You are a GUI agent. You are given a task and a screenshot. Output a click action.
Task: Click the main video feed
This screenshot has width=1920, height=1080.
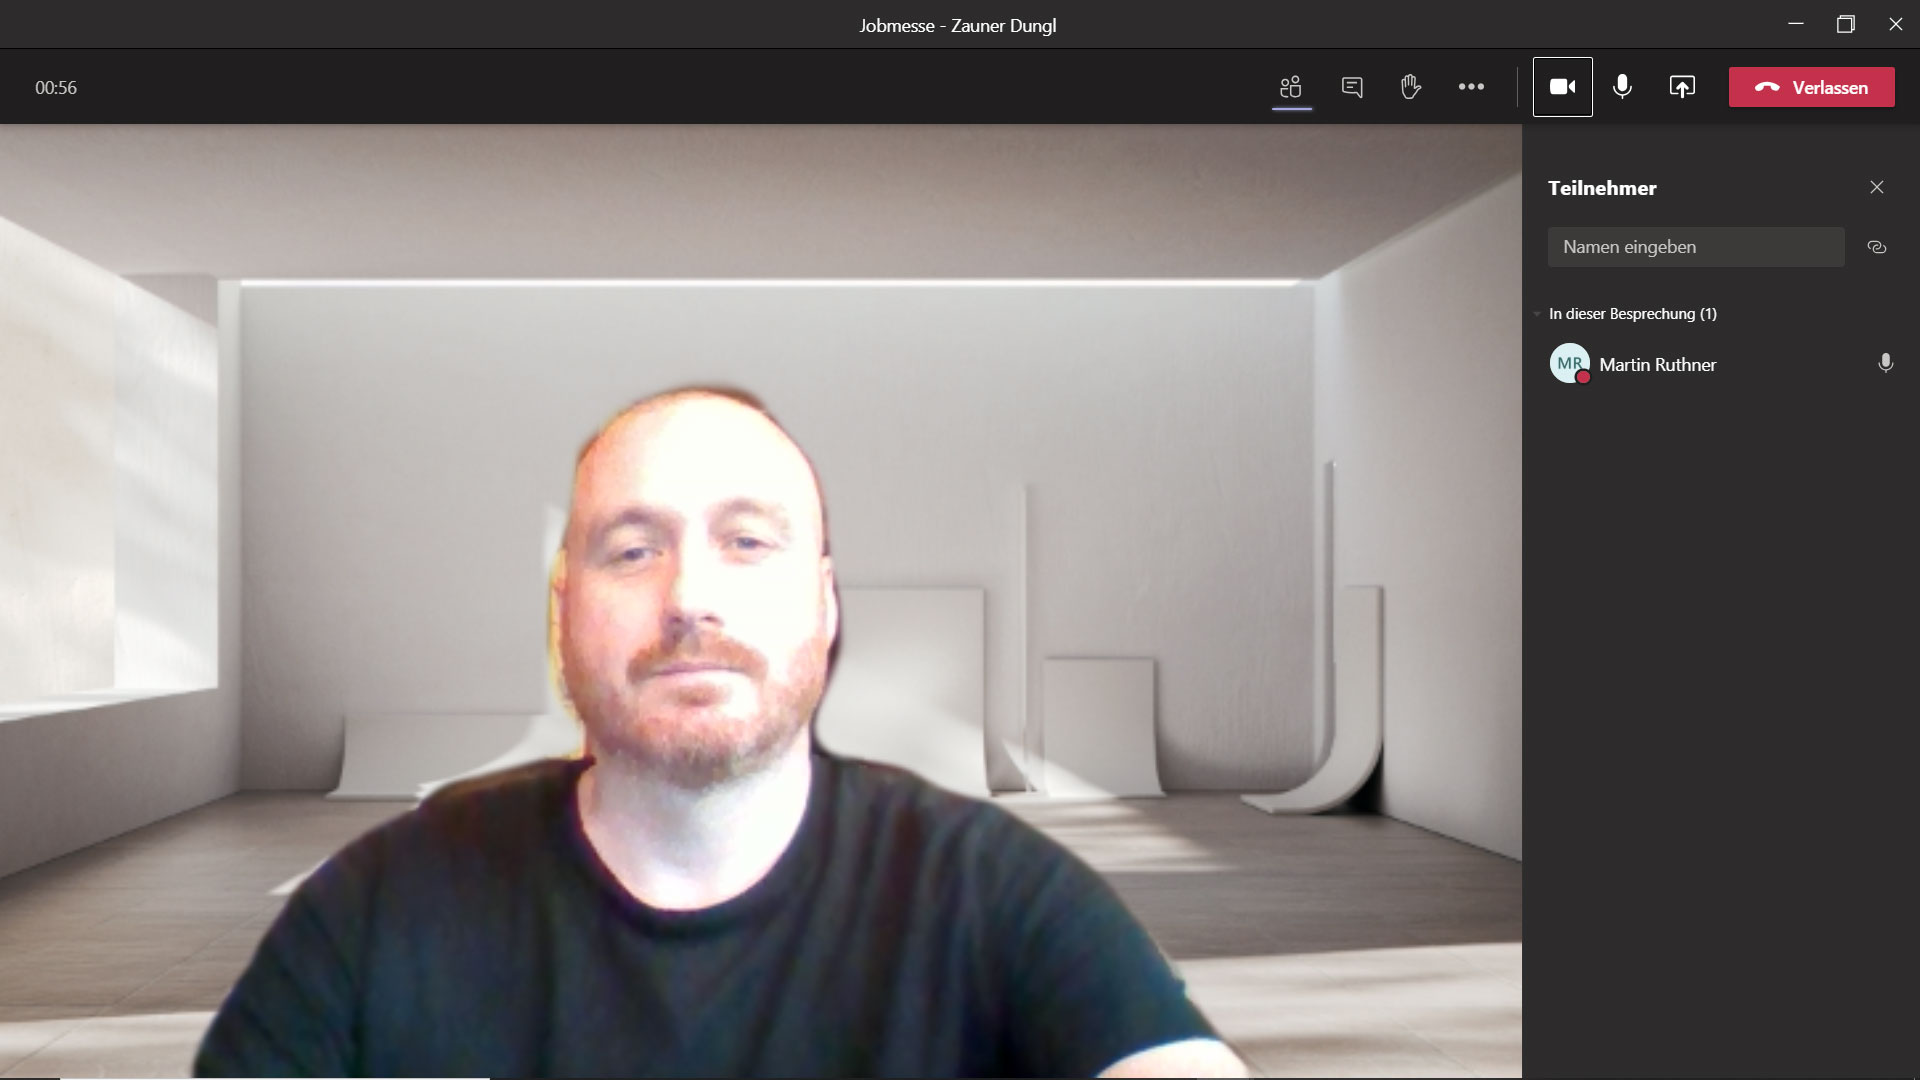761,601
